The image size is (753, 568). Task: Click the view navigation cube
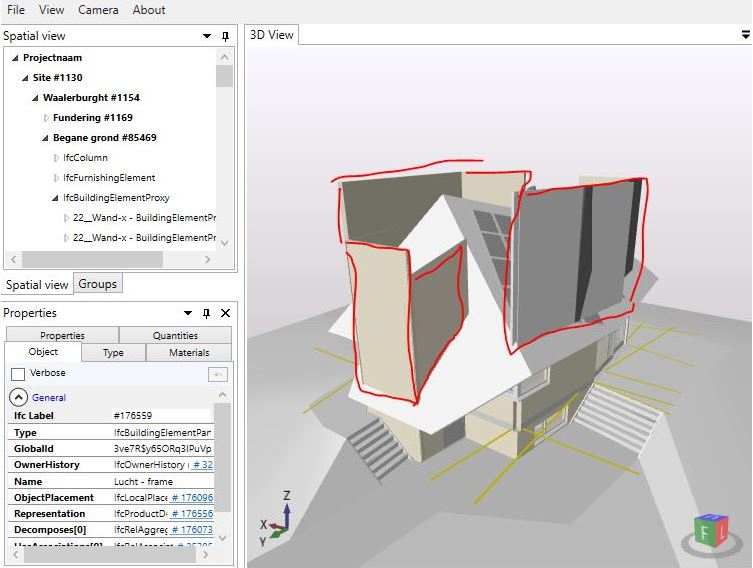(x=711, y=532)
